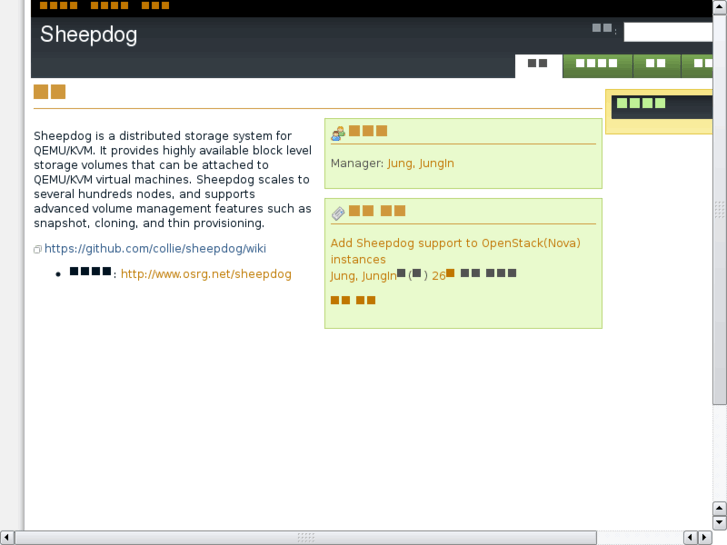This screenshot has width=727, height=545.
Task: Click the view-all-news link below the news entry
Action: tap(353, 301)
